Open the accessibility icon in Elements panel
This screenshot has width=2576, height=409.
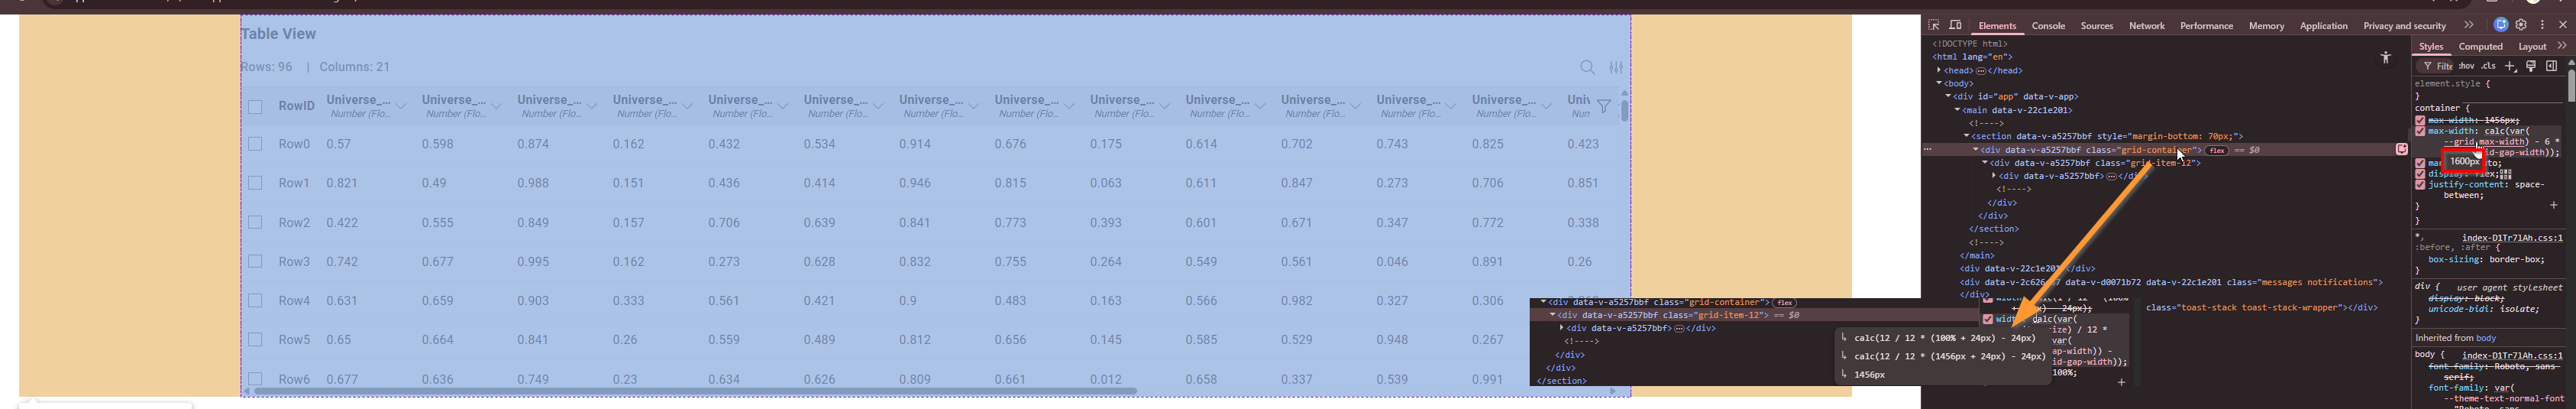[x=2385, y=58]
